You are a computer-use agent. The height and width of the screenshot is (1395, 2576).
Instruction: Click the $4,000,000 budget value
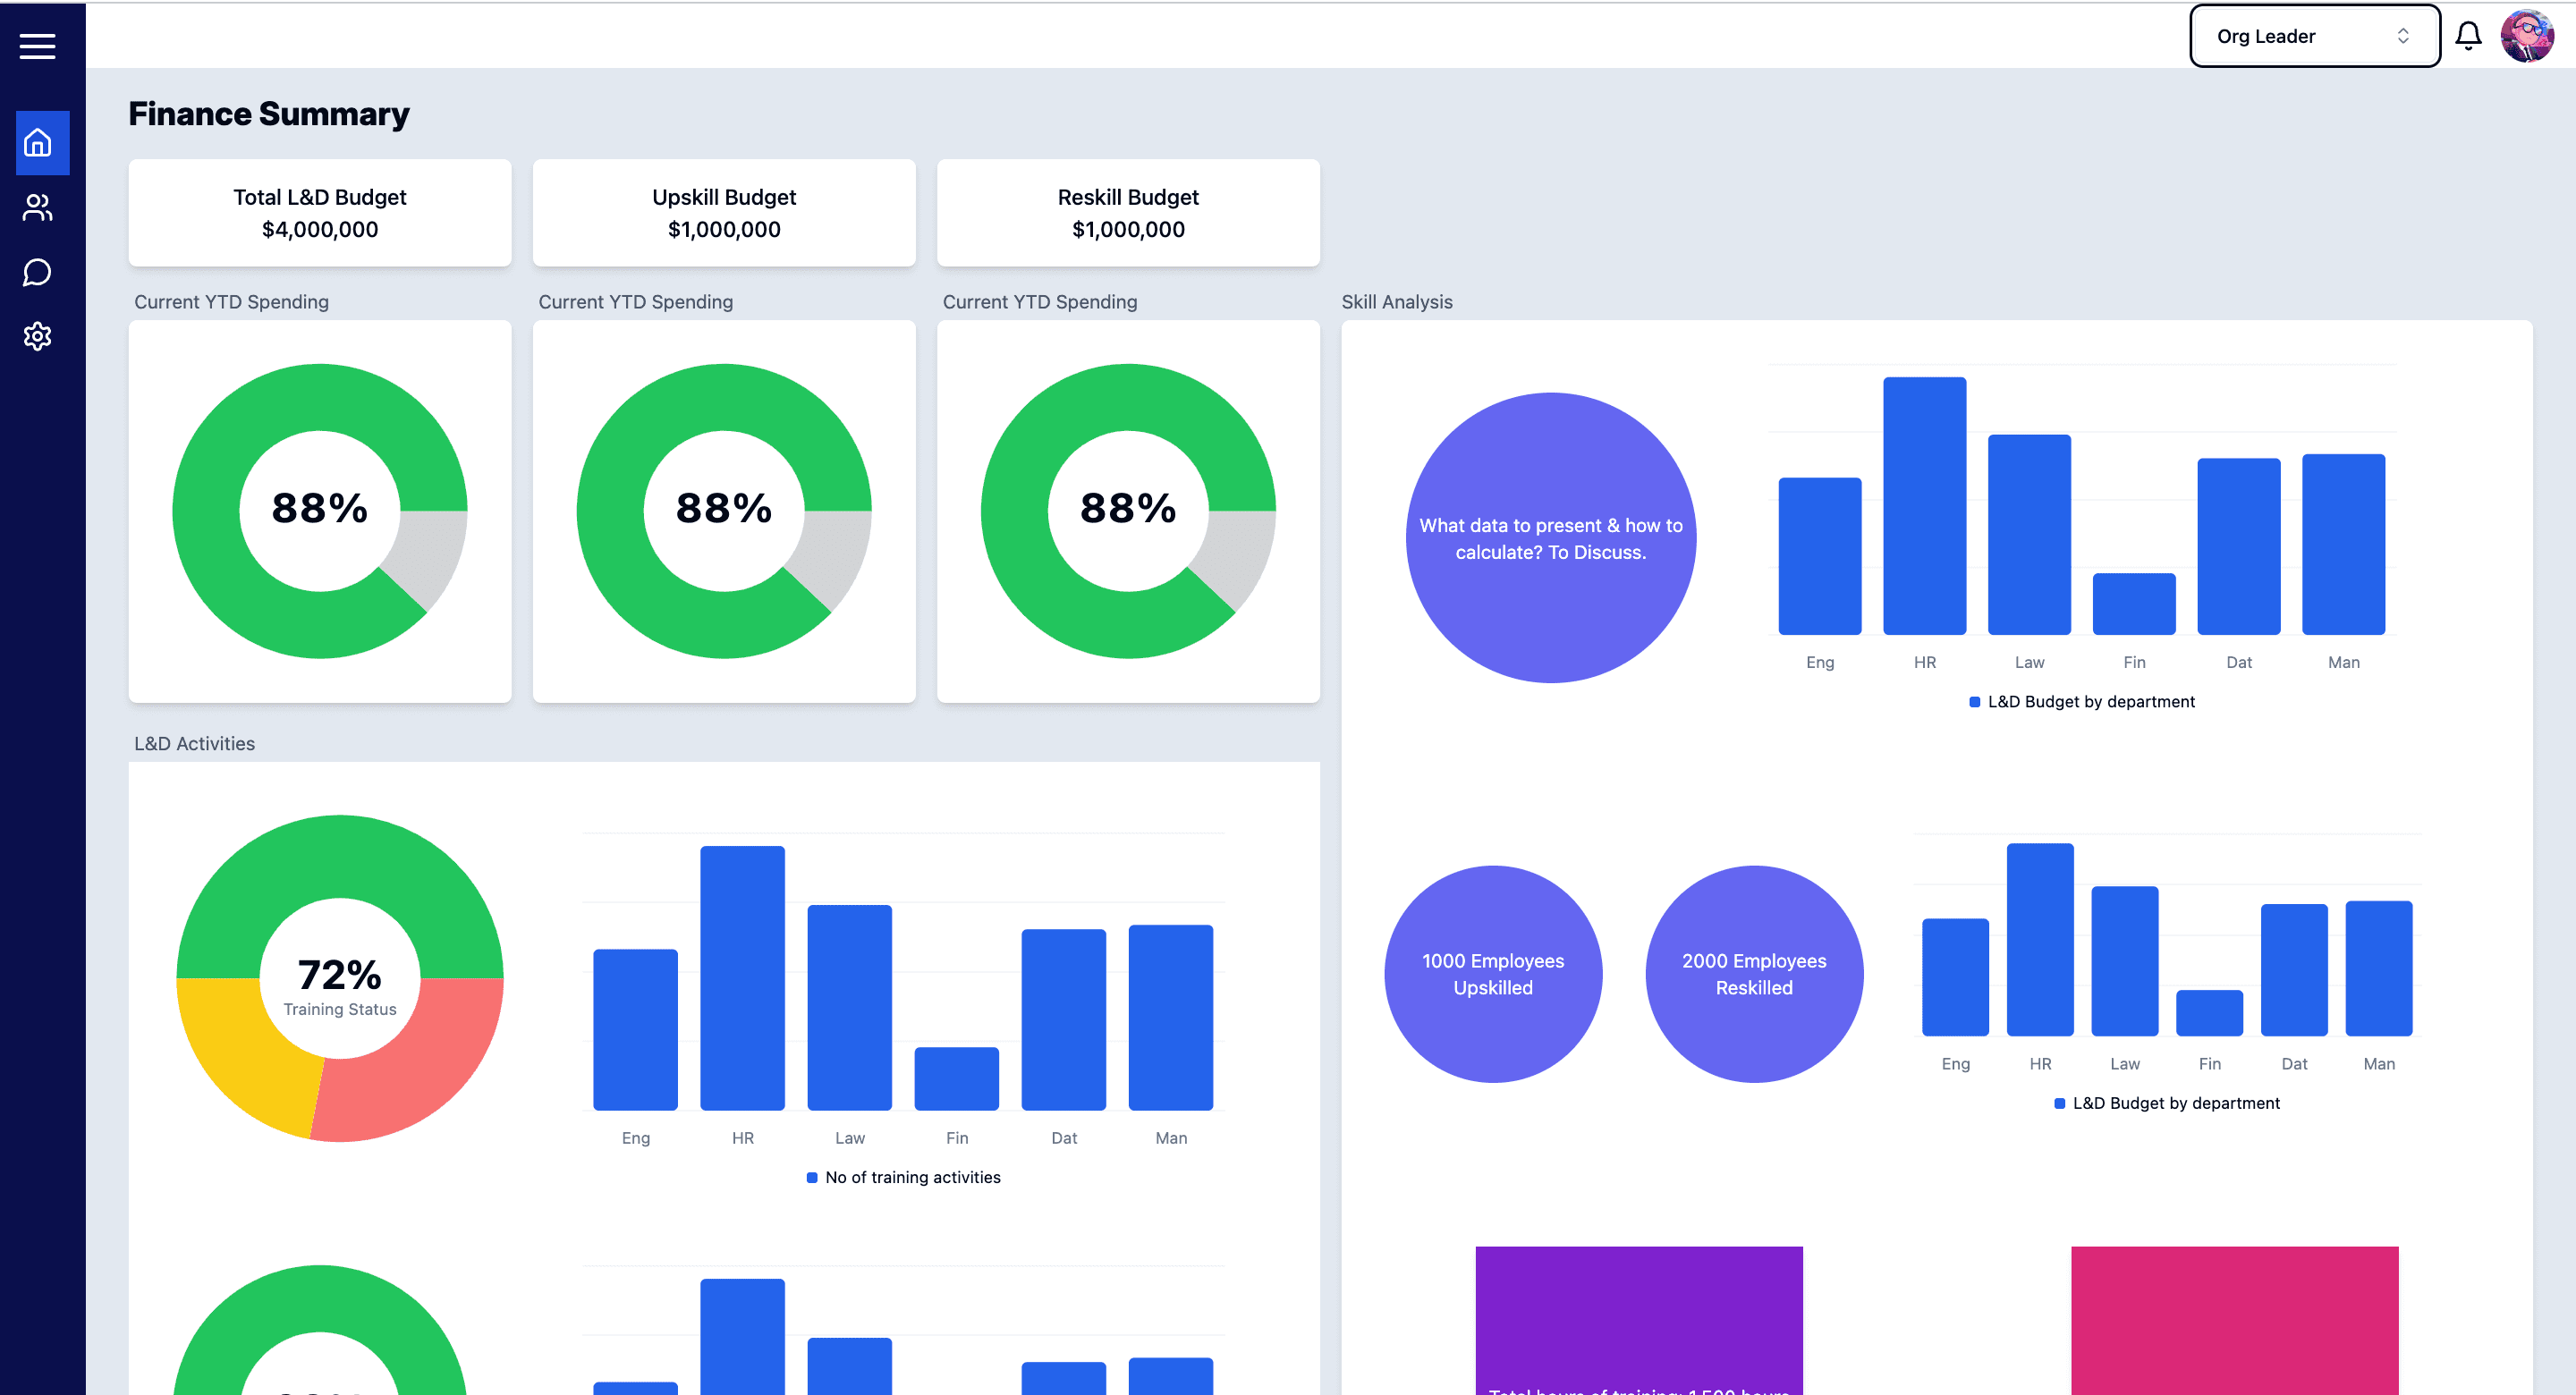[320, 230]
